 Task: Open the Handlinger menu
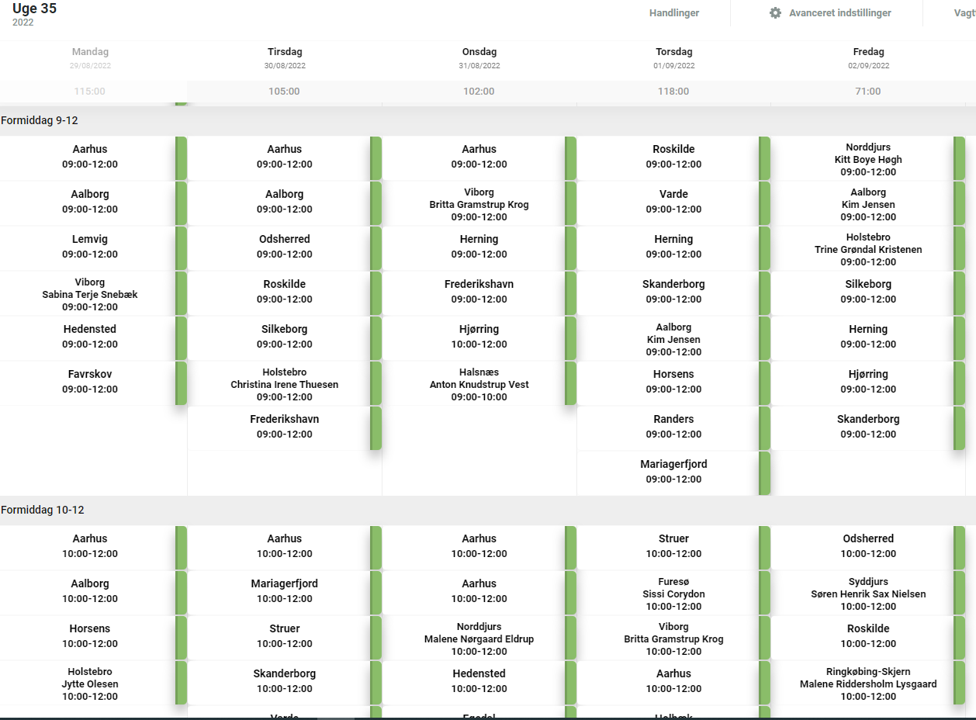point(674,13)
